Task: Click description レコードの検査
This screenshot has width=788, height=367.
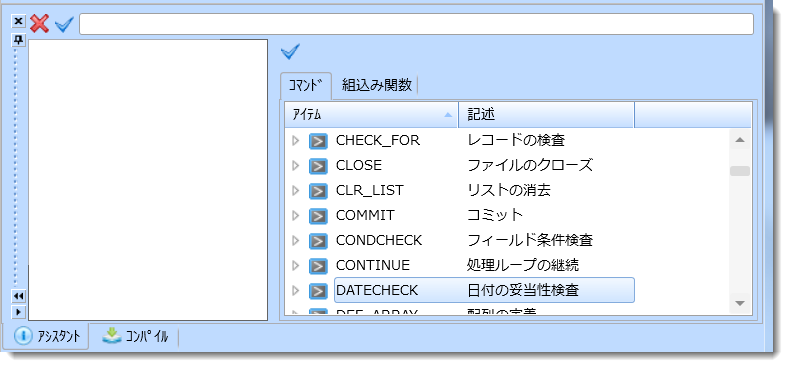Action: (516, 140)
